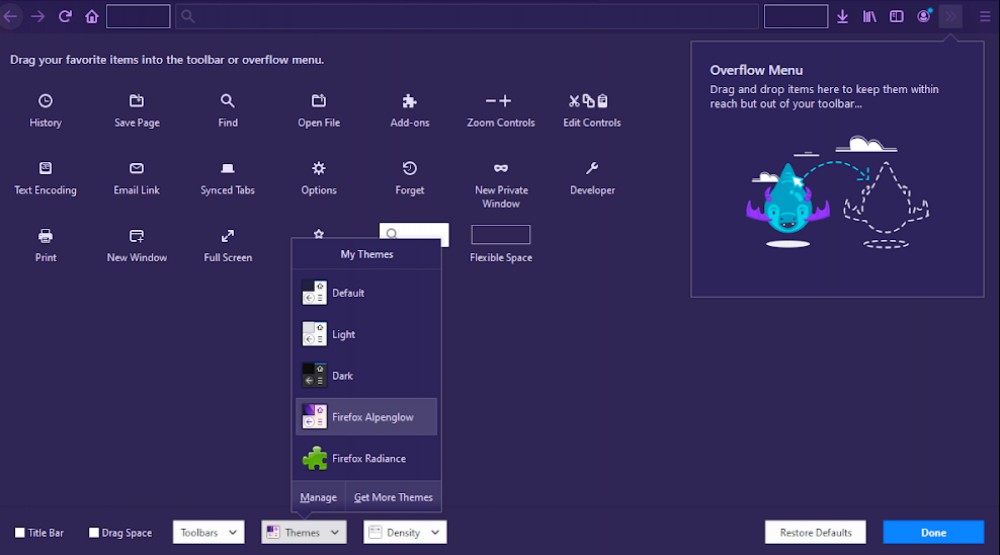The height and width of the screenshot is (555, 1000).
Task: Click the New Private Window mask icon
Action: 501,168
